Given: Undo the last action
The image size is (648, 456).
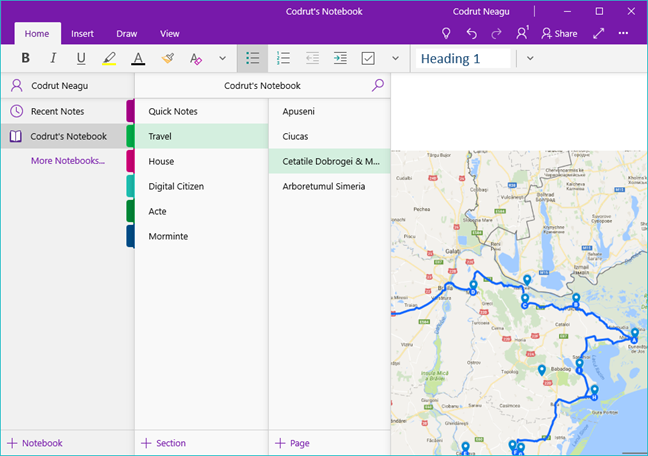Looking at the screenshot, I should point(472,33).
